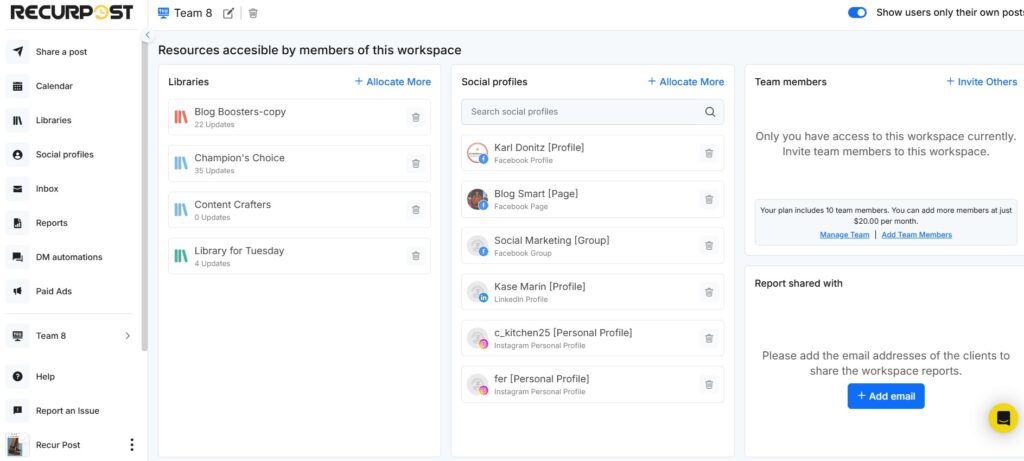Remove Kase Marin LinkedIn profile trash icon
The image size is (1024, 461).
tap(709, 293)
